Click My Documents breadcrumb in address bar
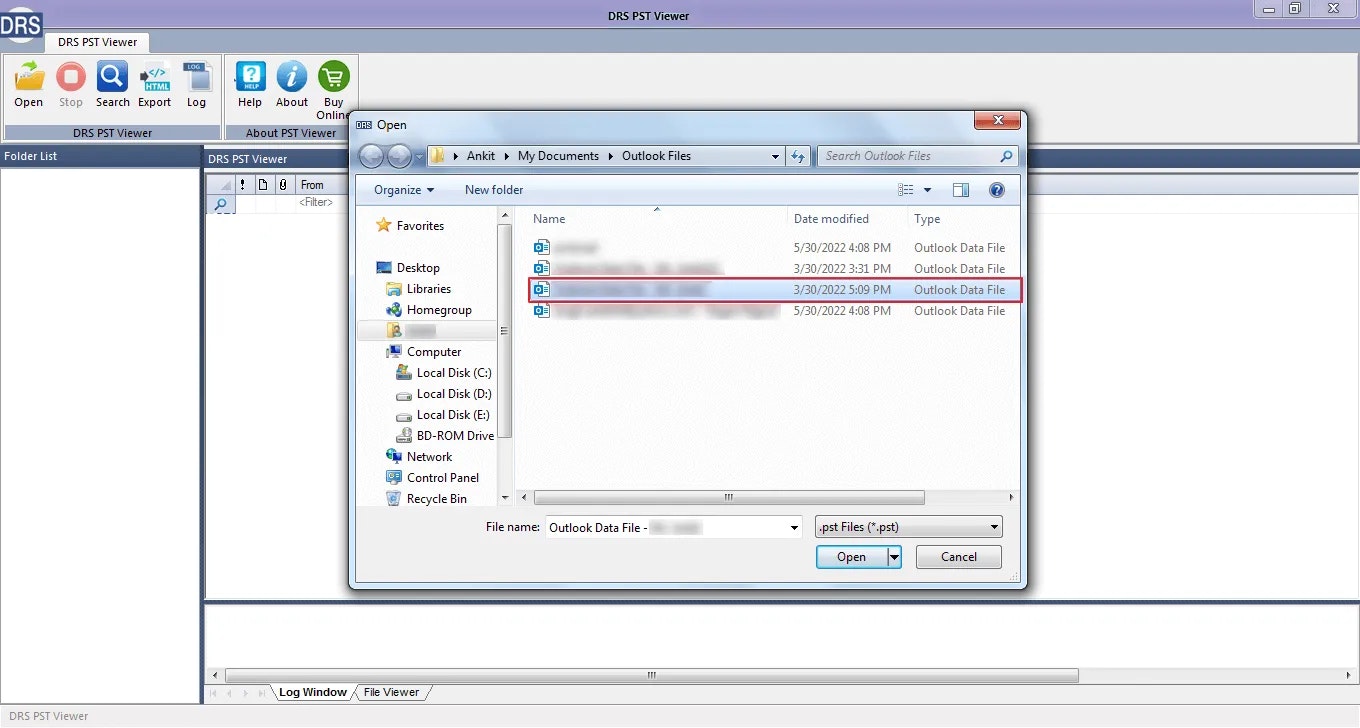The height and width of the screenshot is (728, 1360). [558, 156]
